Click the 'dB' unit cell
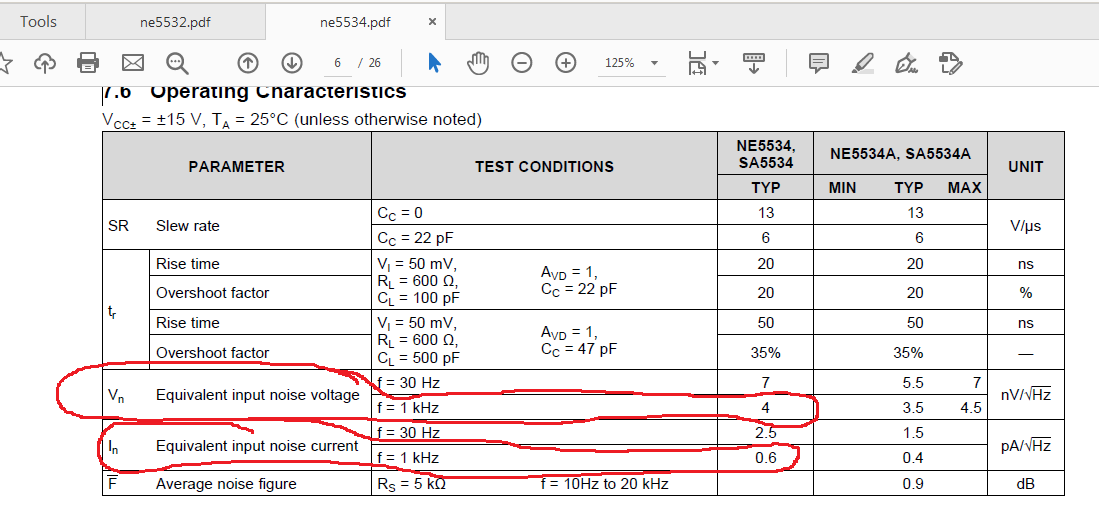The width and height of the screenshot is (1099, 530). coord(1026,484)
